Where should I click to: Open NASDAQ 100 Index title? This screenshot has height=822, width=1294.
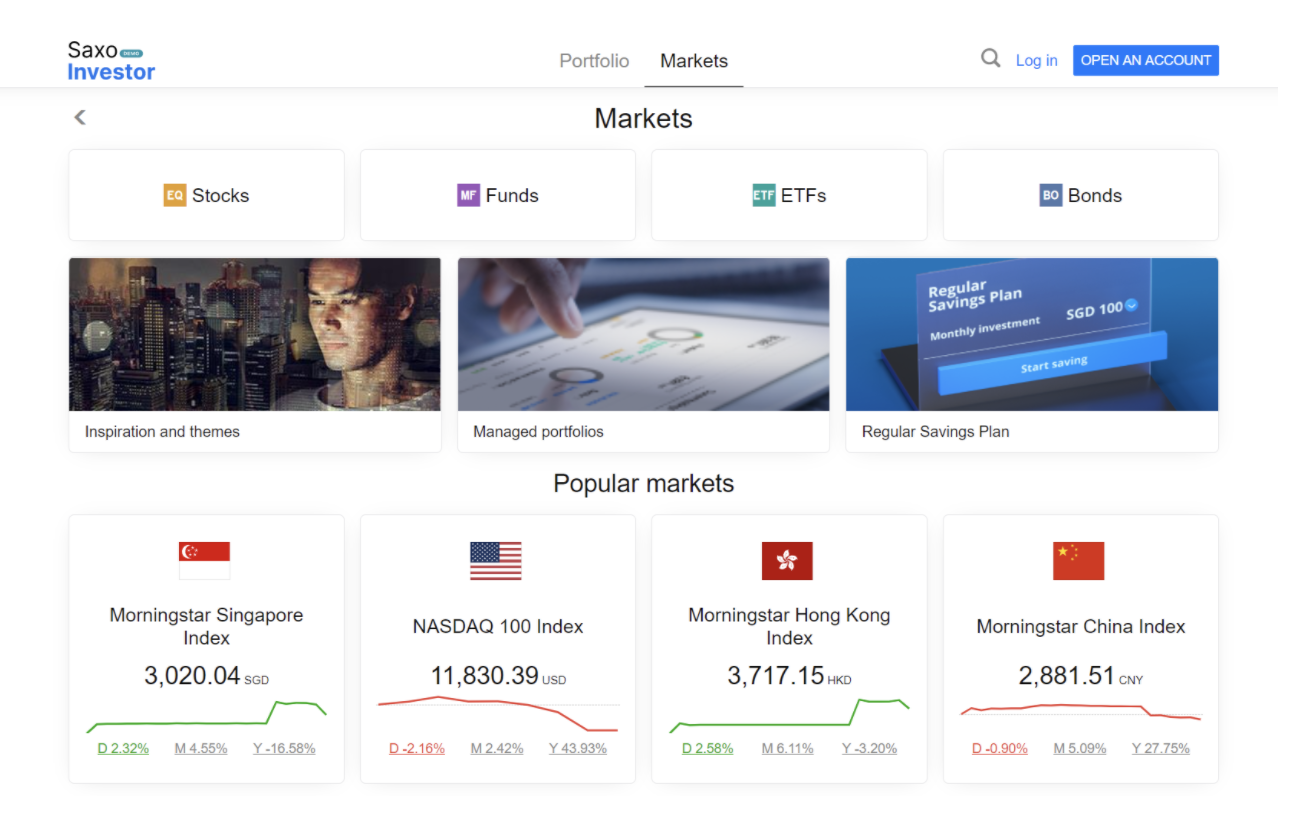tap(498, 626)
